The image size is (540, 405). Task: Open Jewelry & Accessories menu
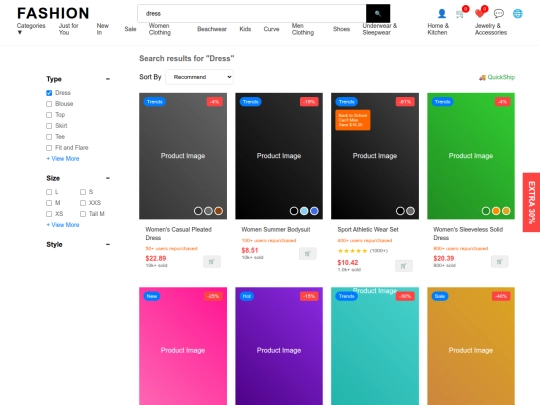coord(491,29)
